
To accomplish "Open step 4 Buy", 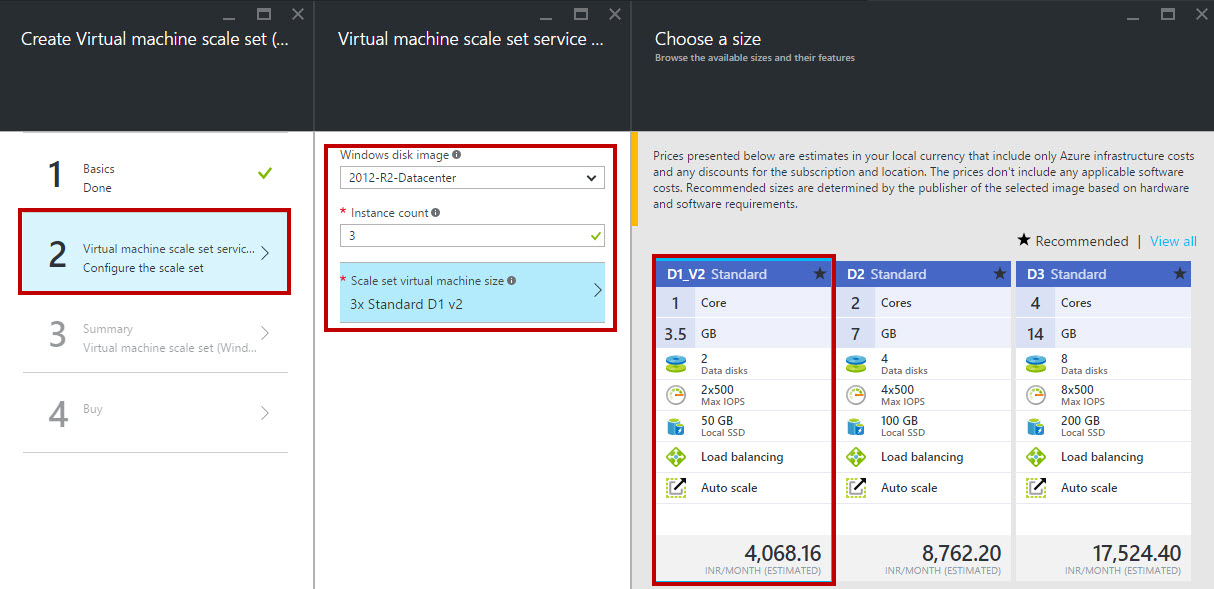I will point(155,413).
